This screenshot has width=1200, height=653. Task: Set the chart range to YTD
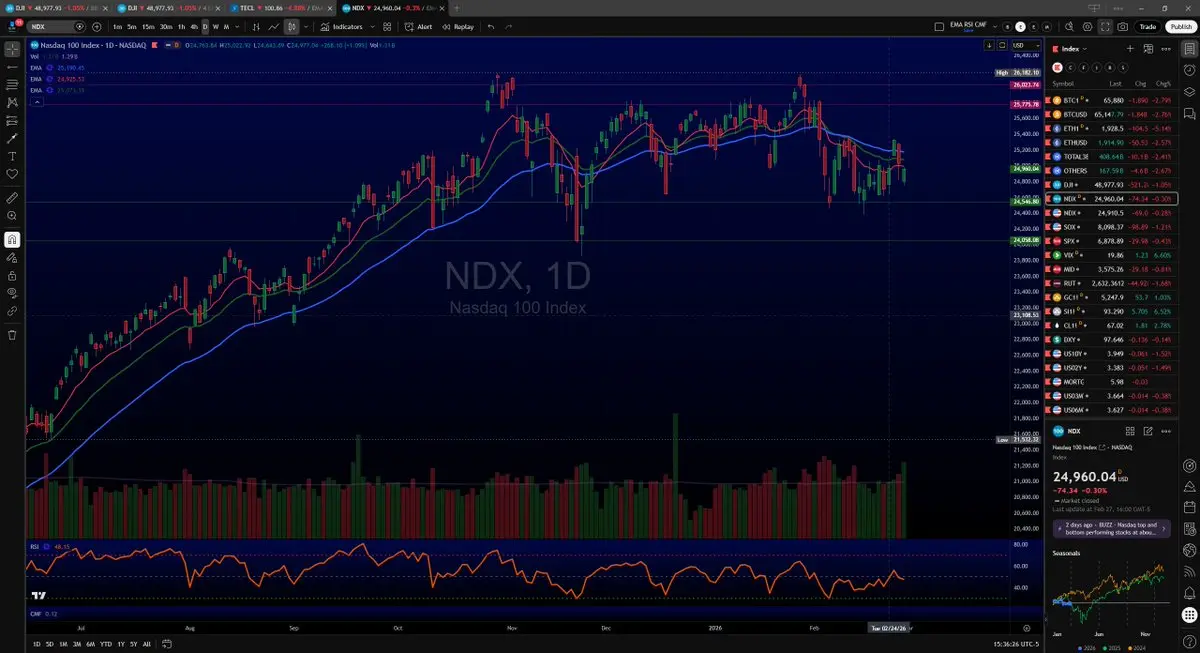click(x=105, y=644)
